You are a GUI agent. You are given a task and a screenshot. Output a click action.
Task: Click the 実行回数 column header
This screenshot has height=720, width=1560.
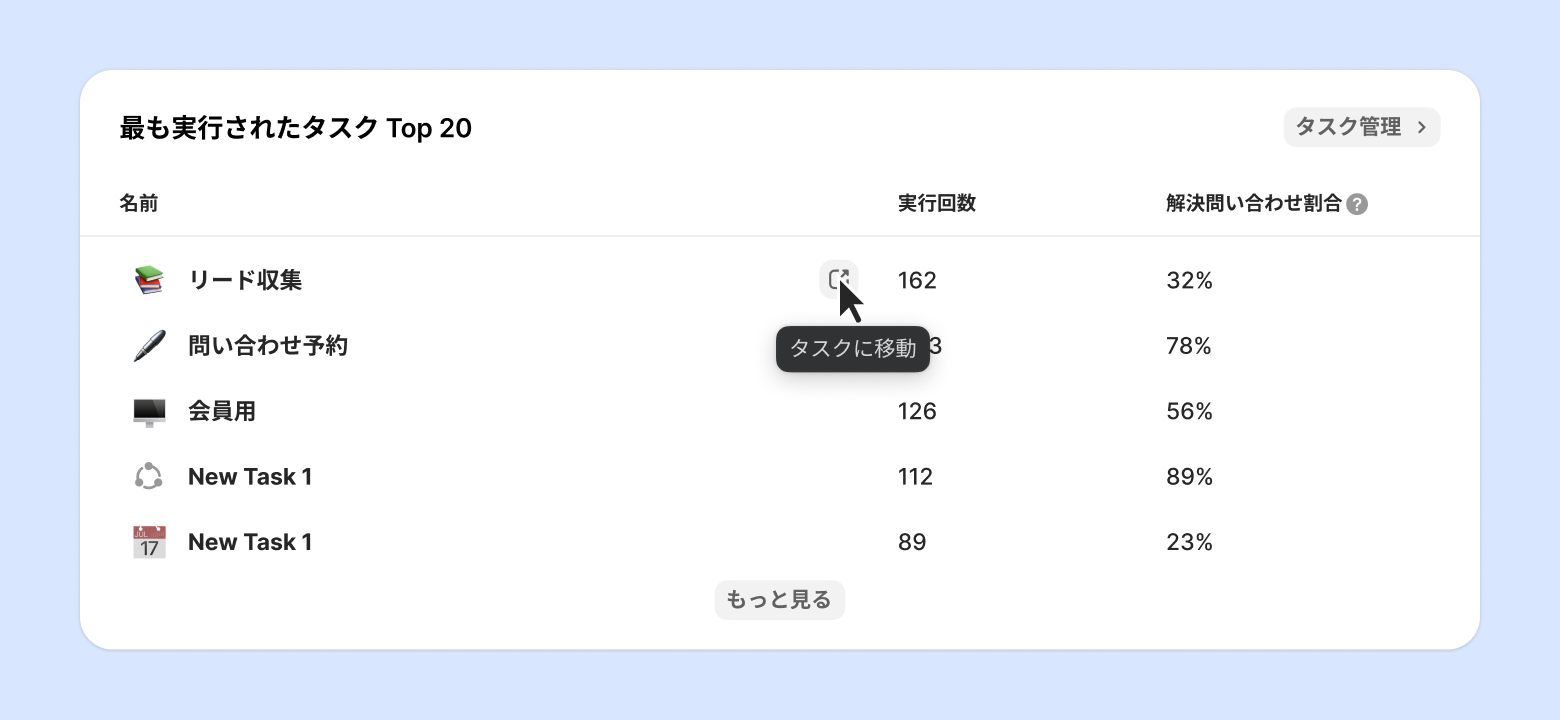pyautogui.click(x=936, y=204)
